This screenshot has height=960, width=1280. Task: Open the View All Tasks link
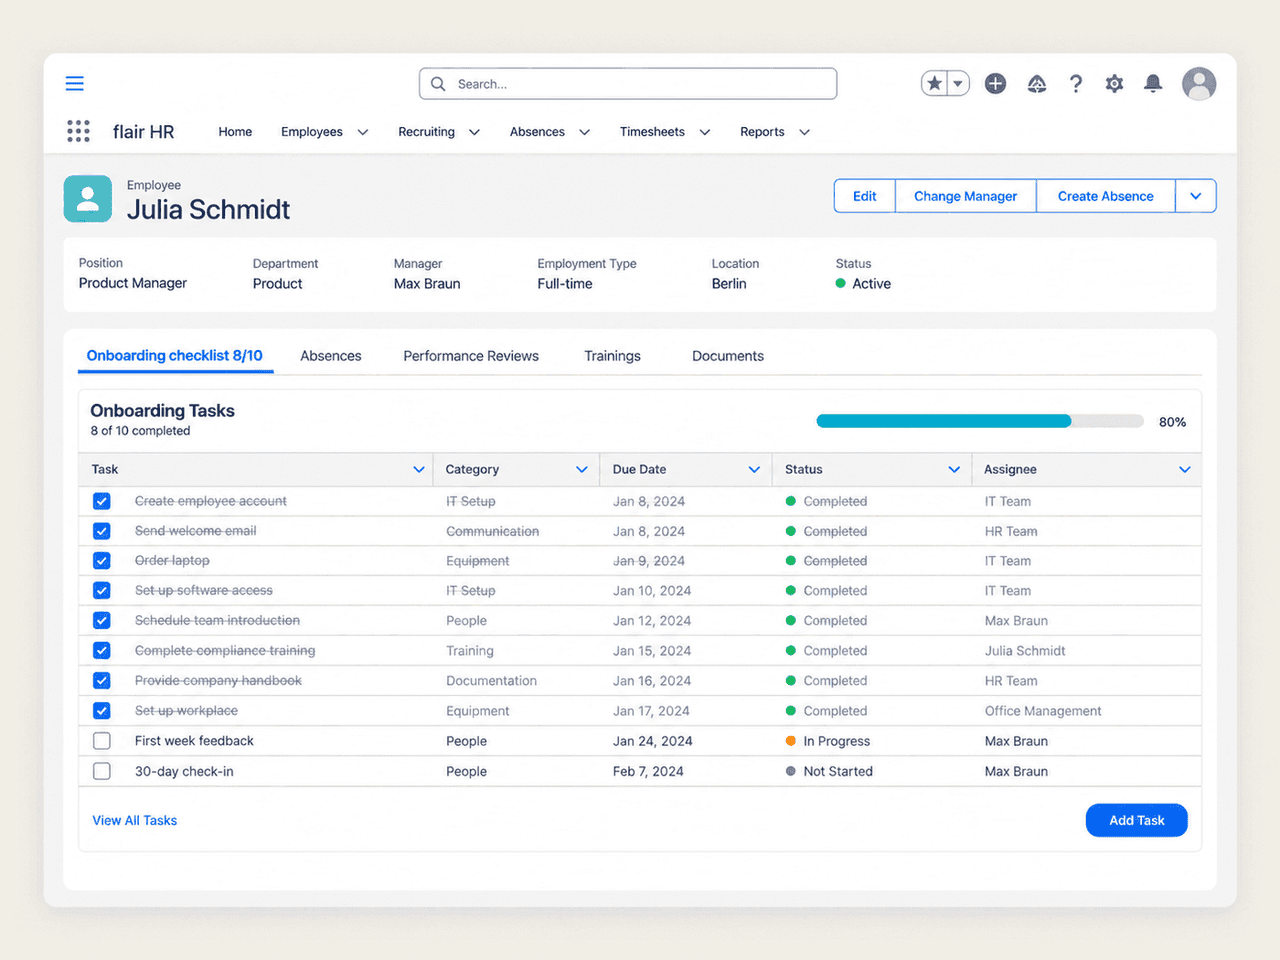135,820
